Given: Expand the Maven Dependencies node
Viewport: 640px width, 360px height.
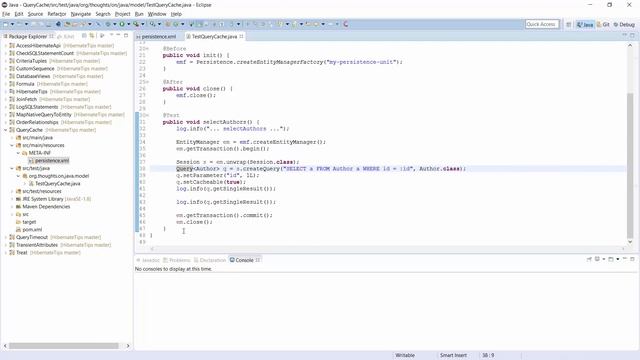Looking at the screenshot, I should point(12,207).
